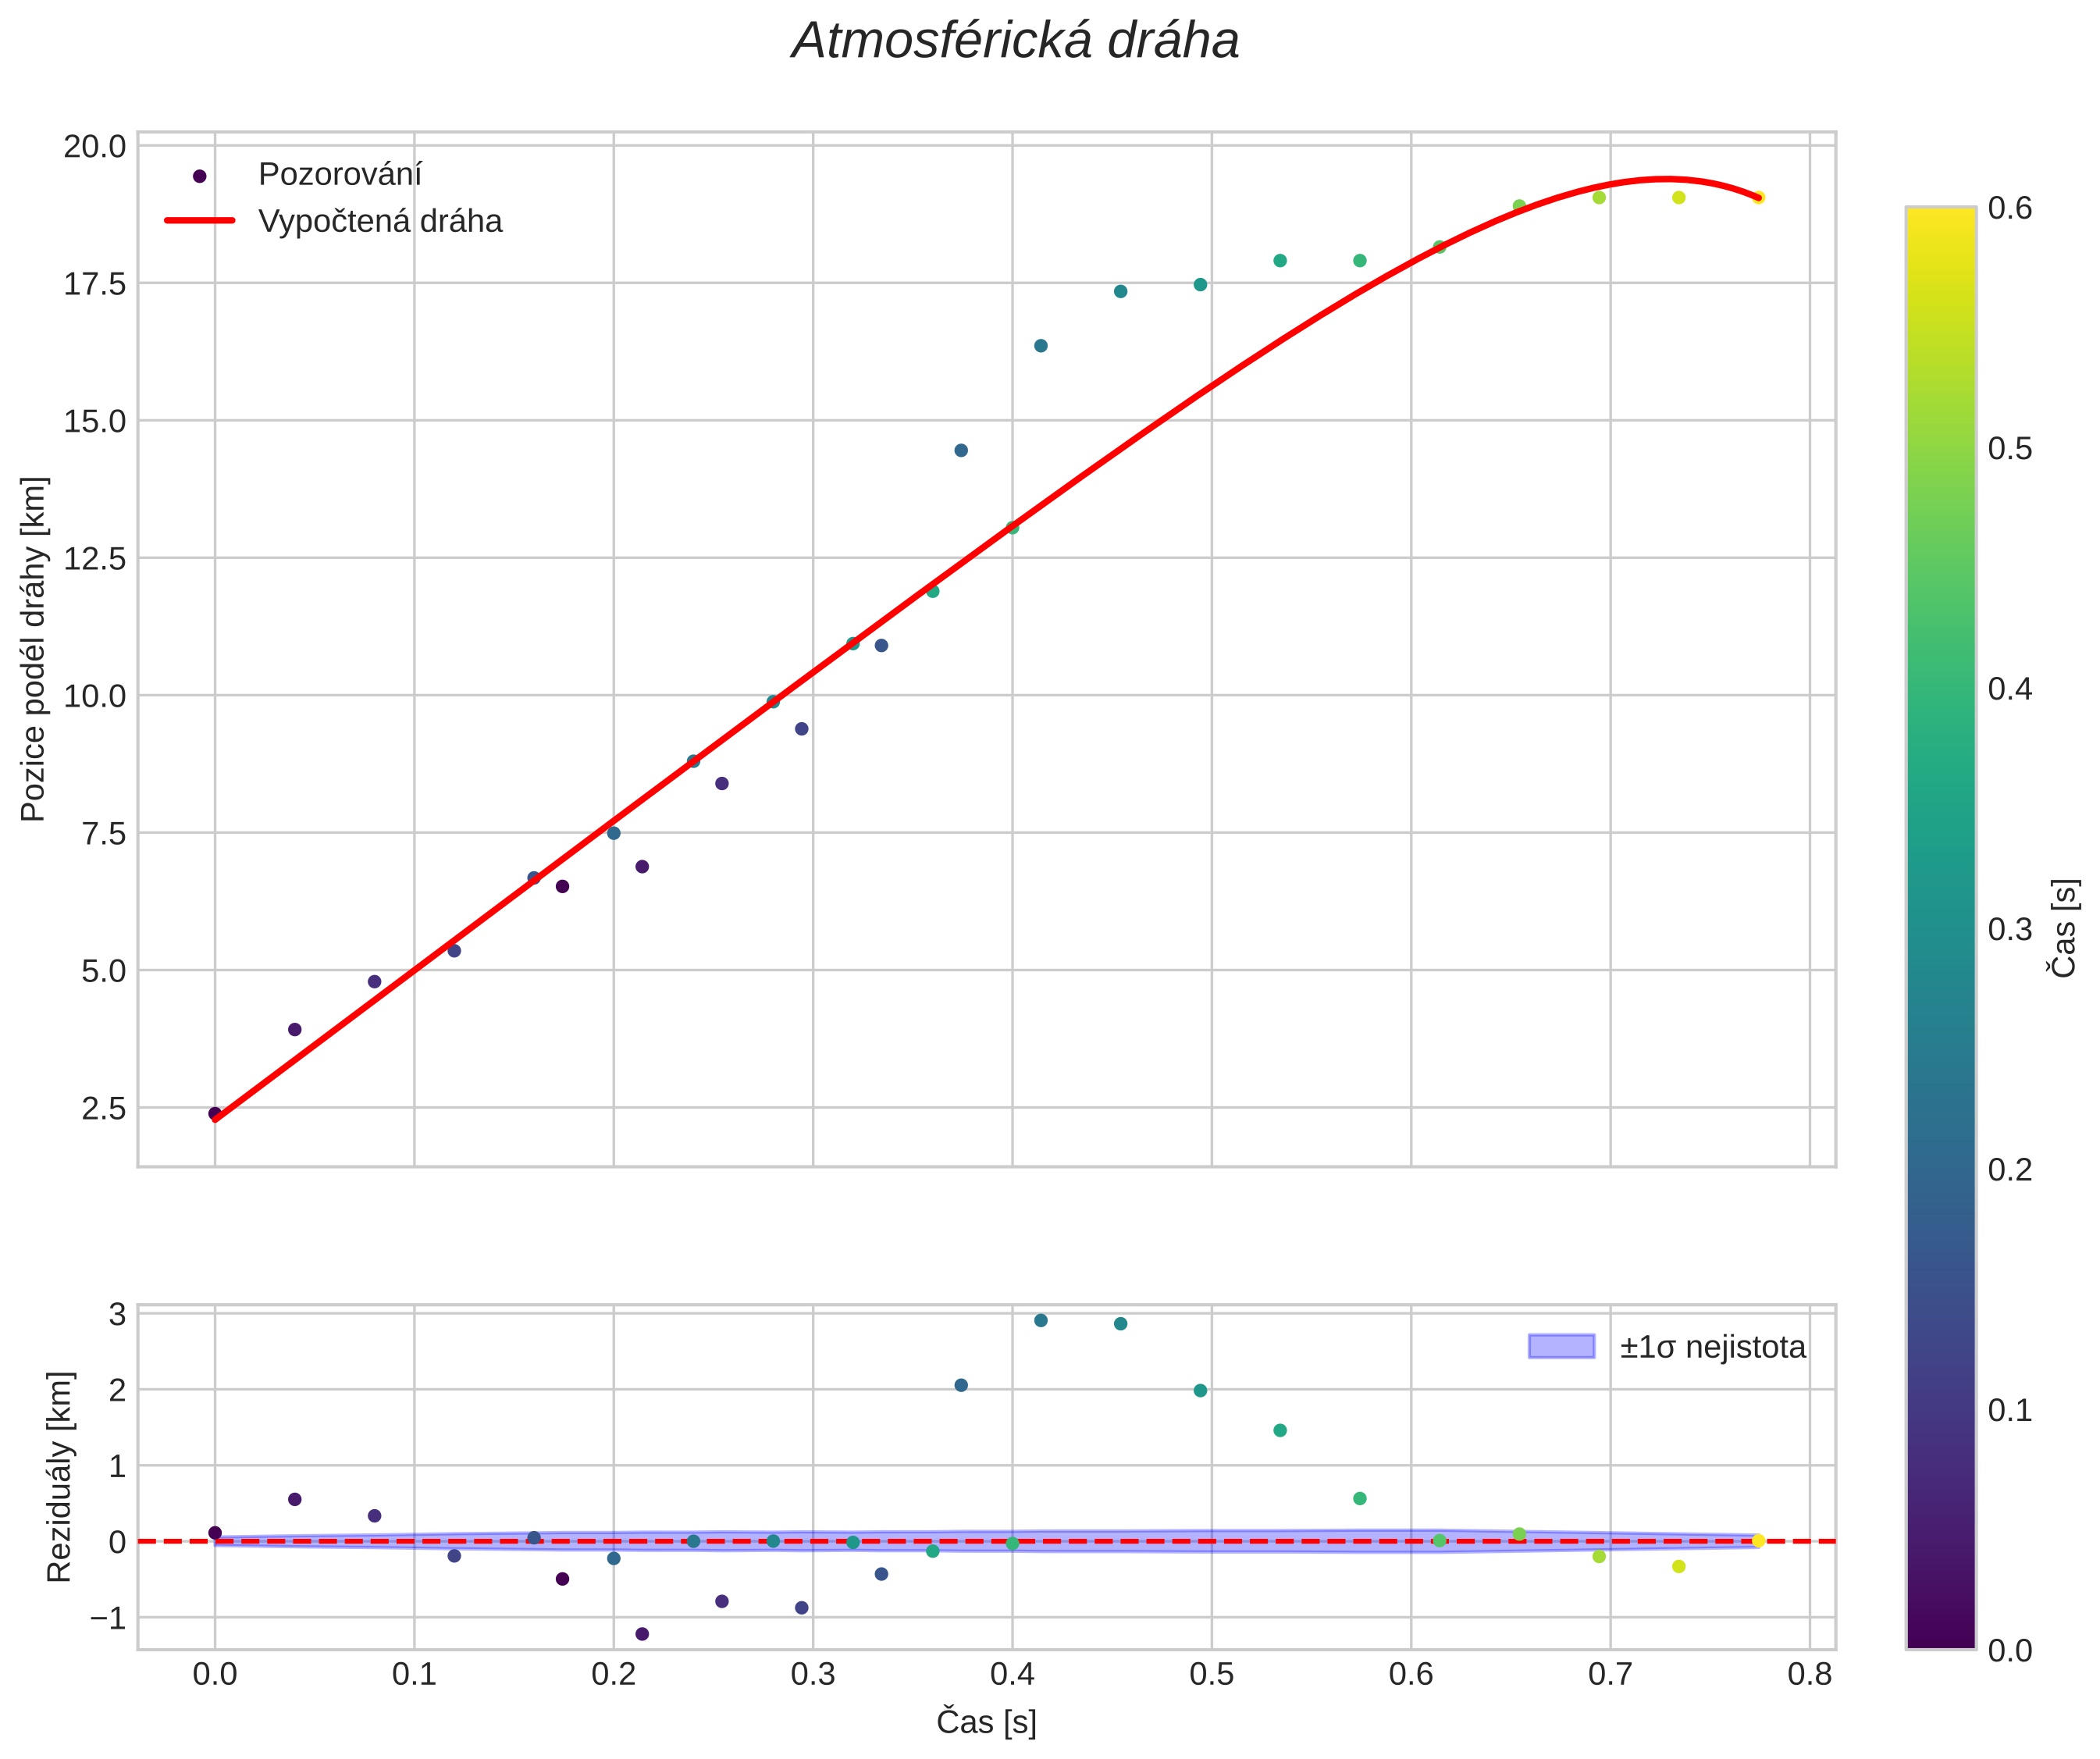Click the last yellow observation point in the upper plot

[x=1758, y=198]
